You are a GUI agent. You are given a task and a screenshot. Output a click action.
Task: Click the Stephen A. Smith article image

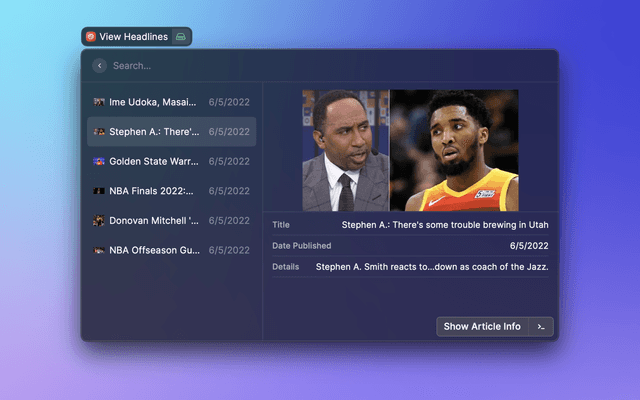pyautogui.click(x=410, y=150)
